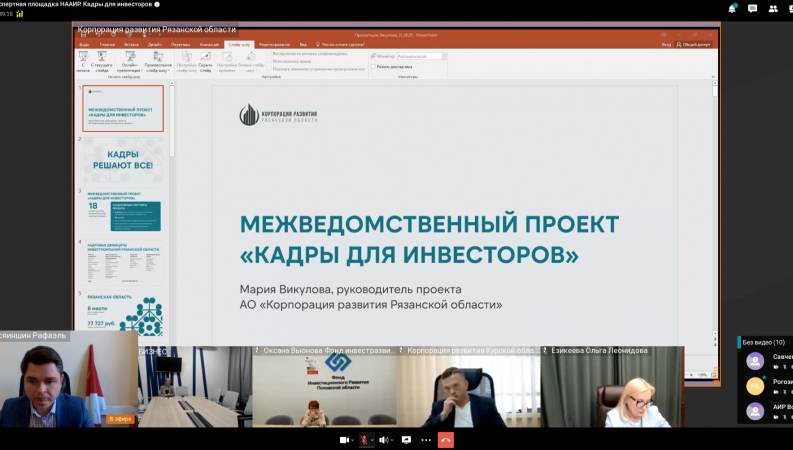Viewport: 793px width, 450px height.
Task: Click the 'В эфире' on-air badge
Action: [x=120, y=419]
